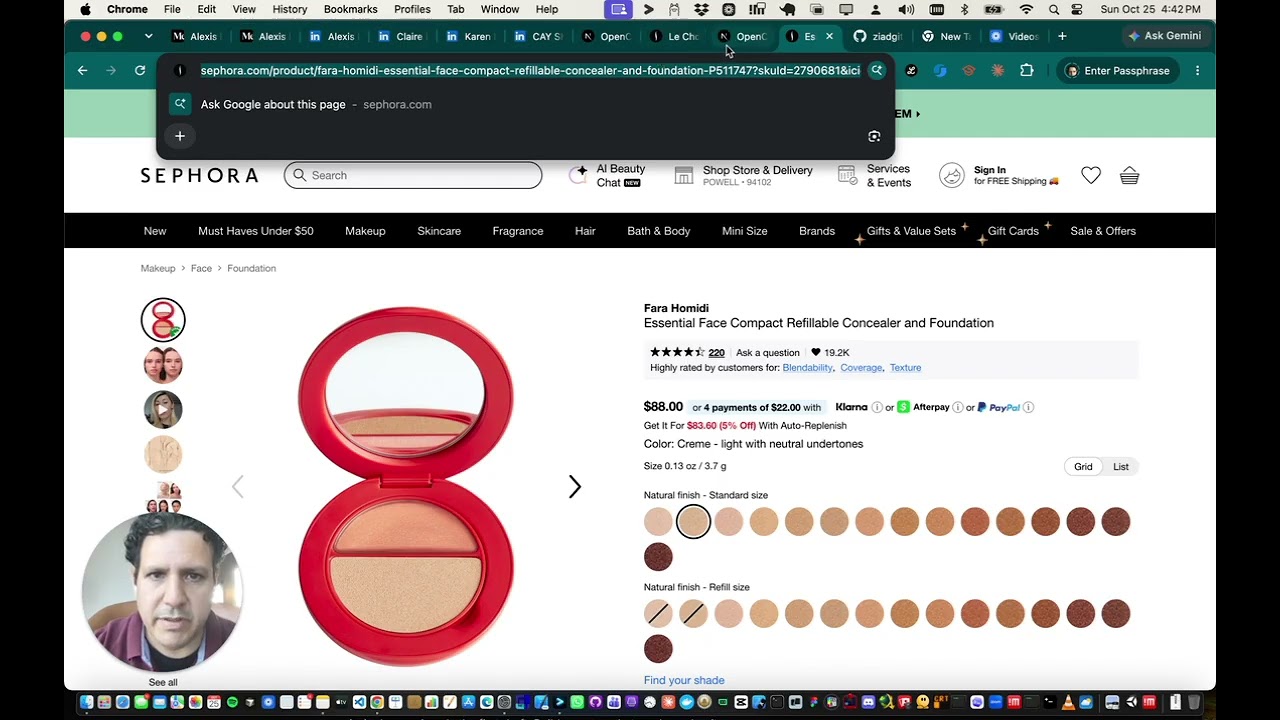Open the Fara Homidi brand link
This screenshot has height=720, width=1280.
tap(676, 308)
